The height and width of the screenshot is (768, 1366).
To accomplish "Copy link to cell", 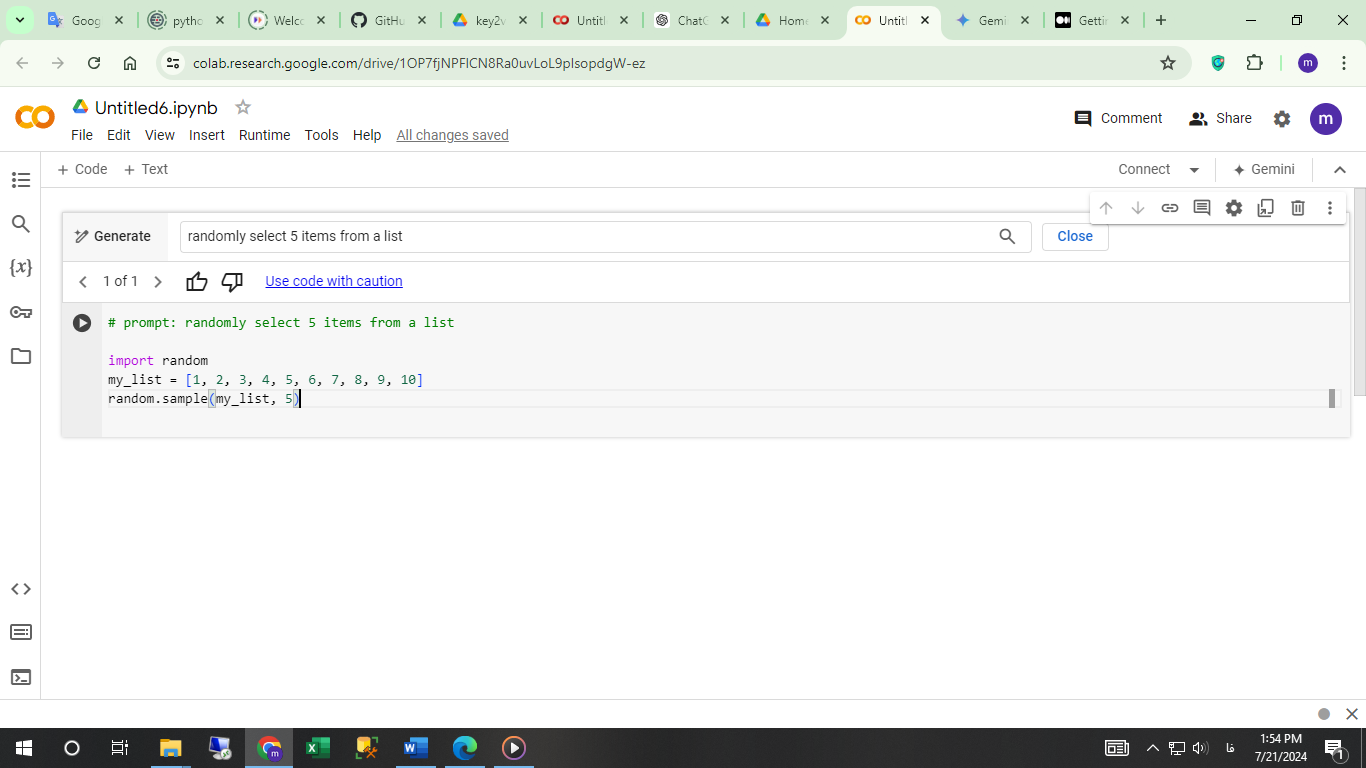I will [1170, 208].
